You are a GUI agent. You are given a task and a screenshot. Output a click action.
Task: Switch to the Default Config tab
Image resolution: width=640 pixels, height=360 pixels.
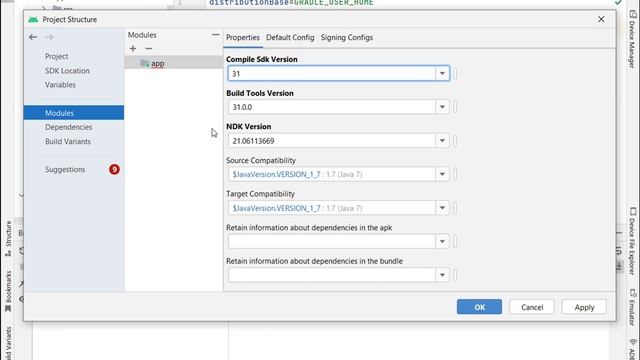pos(290,38)
